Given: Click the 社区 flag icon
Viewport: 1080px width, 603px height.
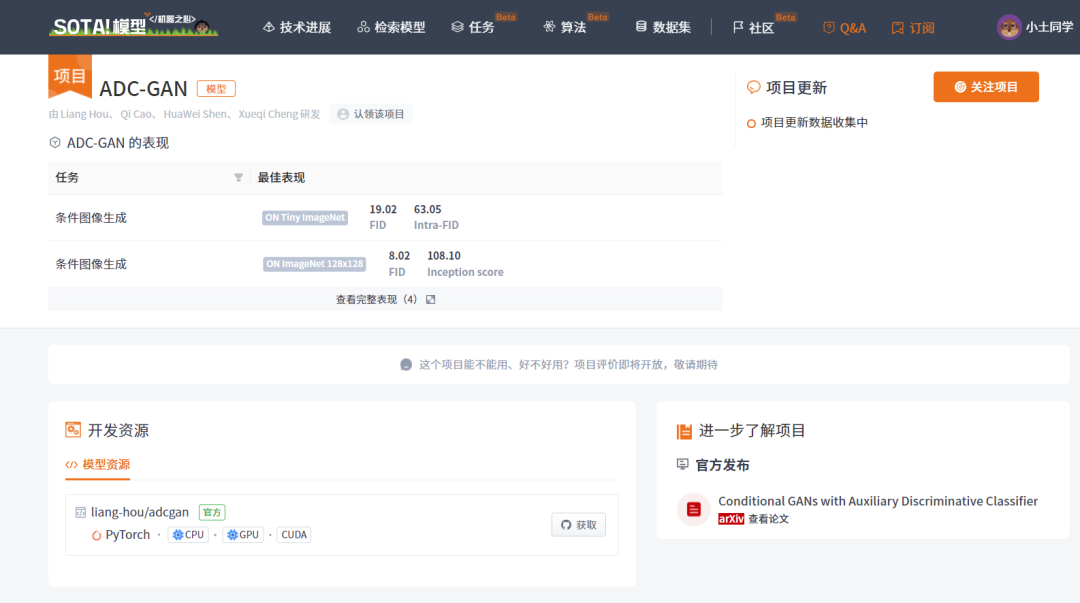Looking at the screenshot, I should [x=738, y=27].
